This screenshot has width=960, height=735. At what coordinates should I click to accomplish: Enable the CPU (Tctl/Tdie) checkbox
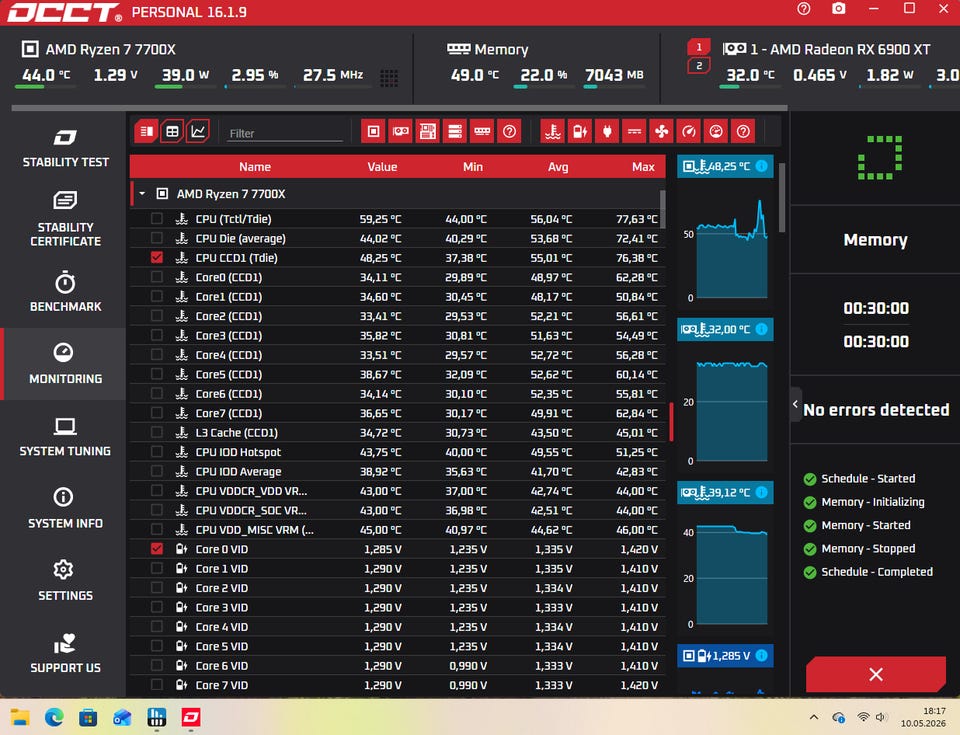pyautogui.click(x=157, y=219)
